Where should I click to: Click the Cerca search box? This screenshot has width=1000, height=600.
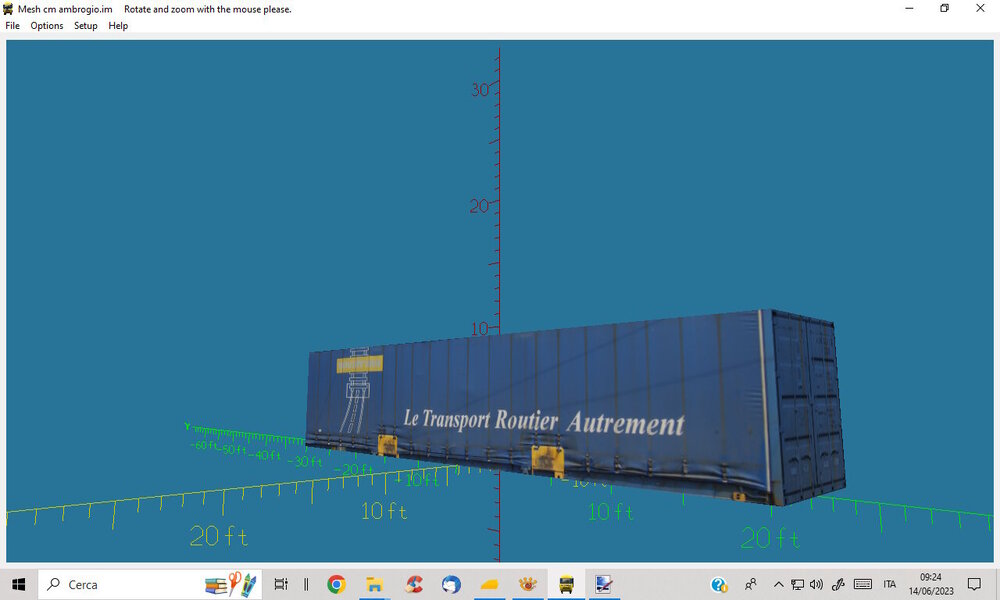click(150, 584)
